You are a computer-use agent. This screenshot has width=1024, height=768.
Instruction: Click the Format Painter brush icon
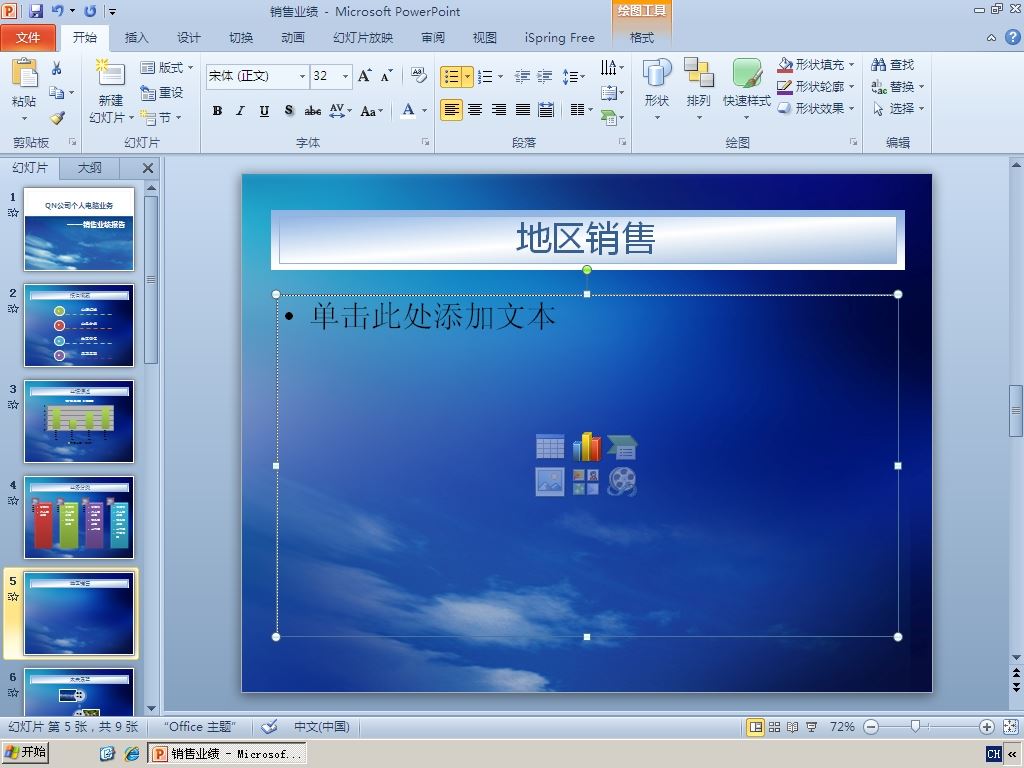point(57,118)
